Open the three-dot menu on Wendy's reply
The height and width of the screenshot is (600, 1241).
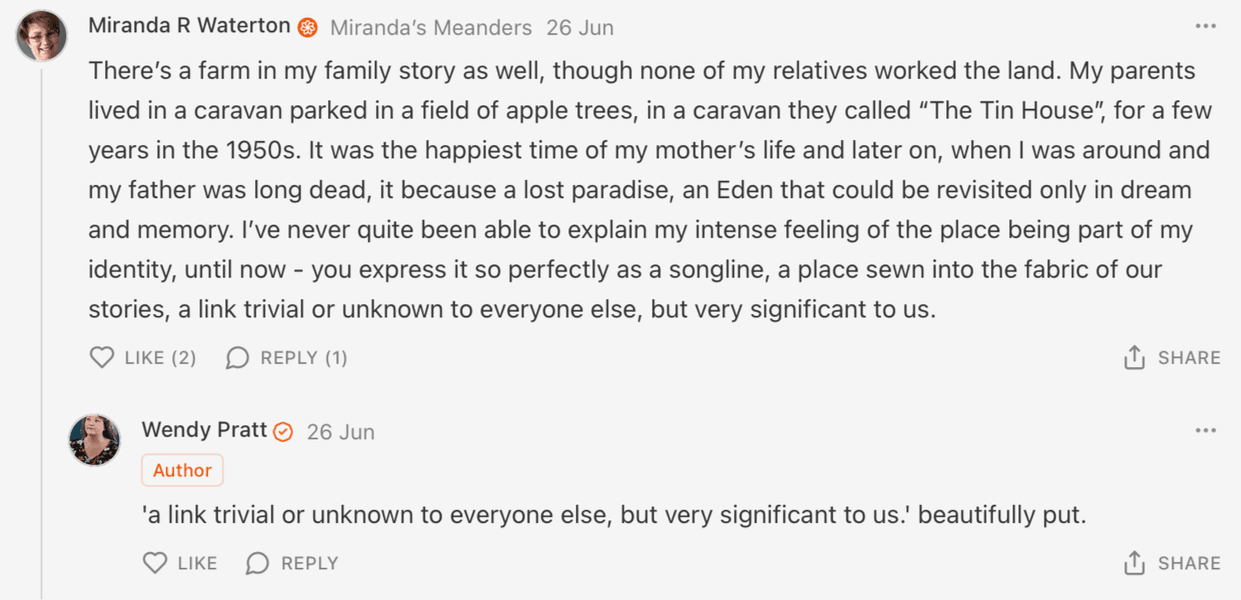[1206, 431]
